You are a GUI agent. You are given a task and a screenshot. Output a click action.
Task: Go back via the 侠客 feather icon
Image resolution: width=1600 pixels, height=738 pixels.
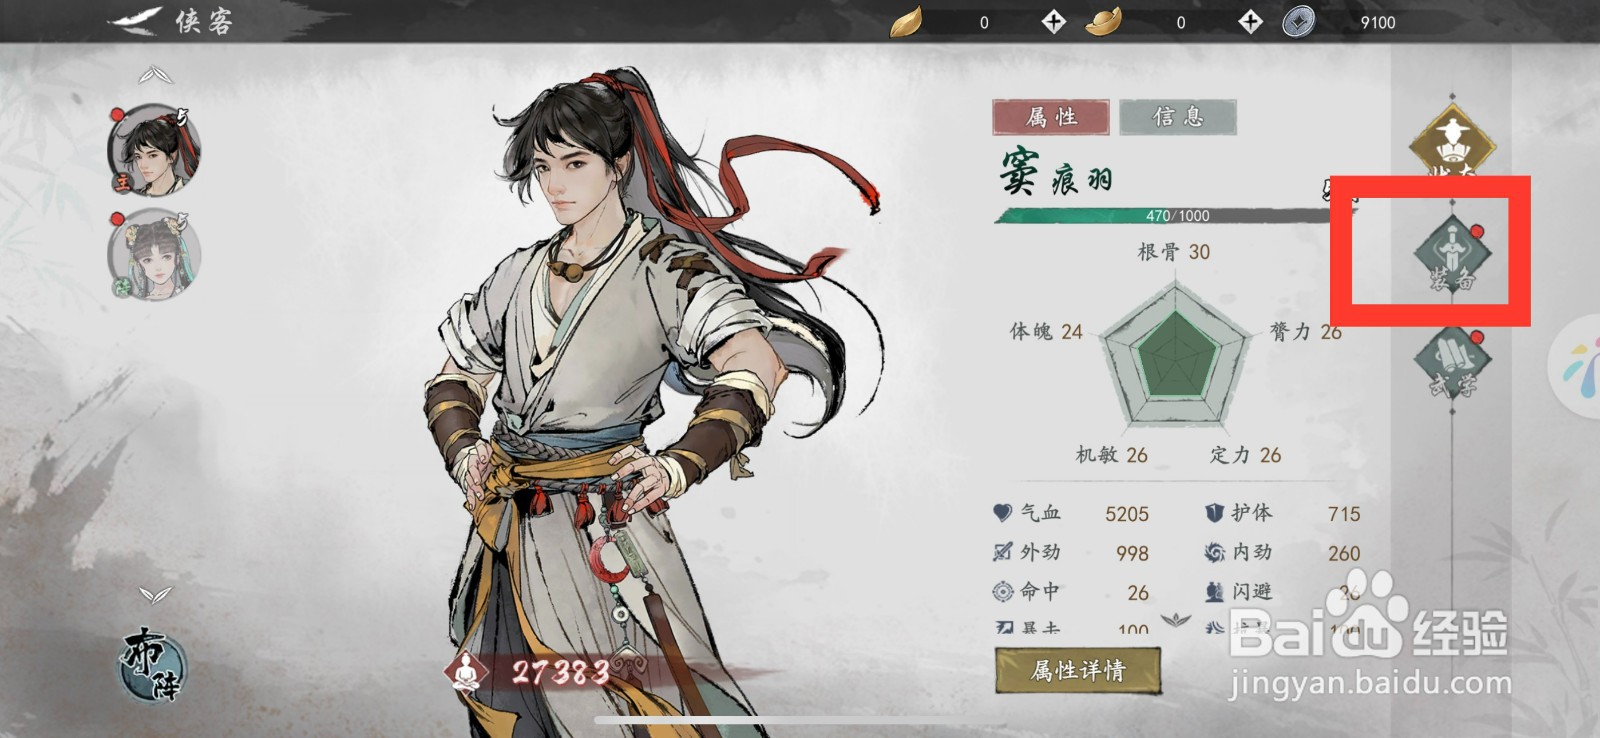tap(136, 20)
